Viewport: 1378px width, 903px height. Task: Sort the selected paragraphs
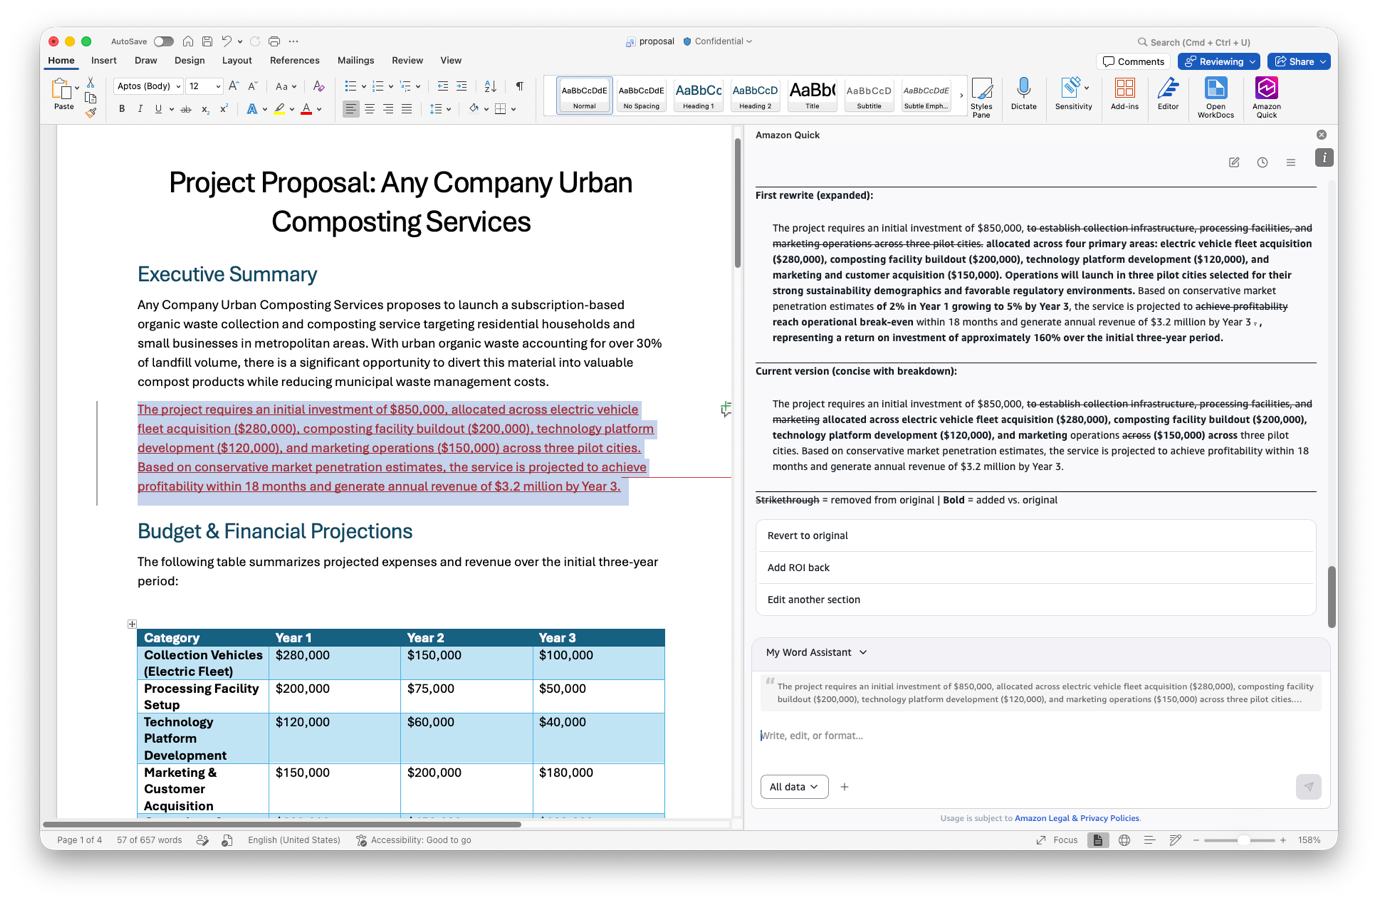(x=490, y=87)
